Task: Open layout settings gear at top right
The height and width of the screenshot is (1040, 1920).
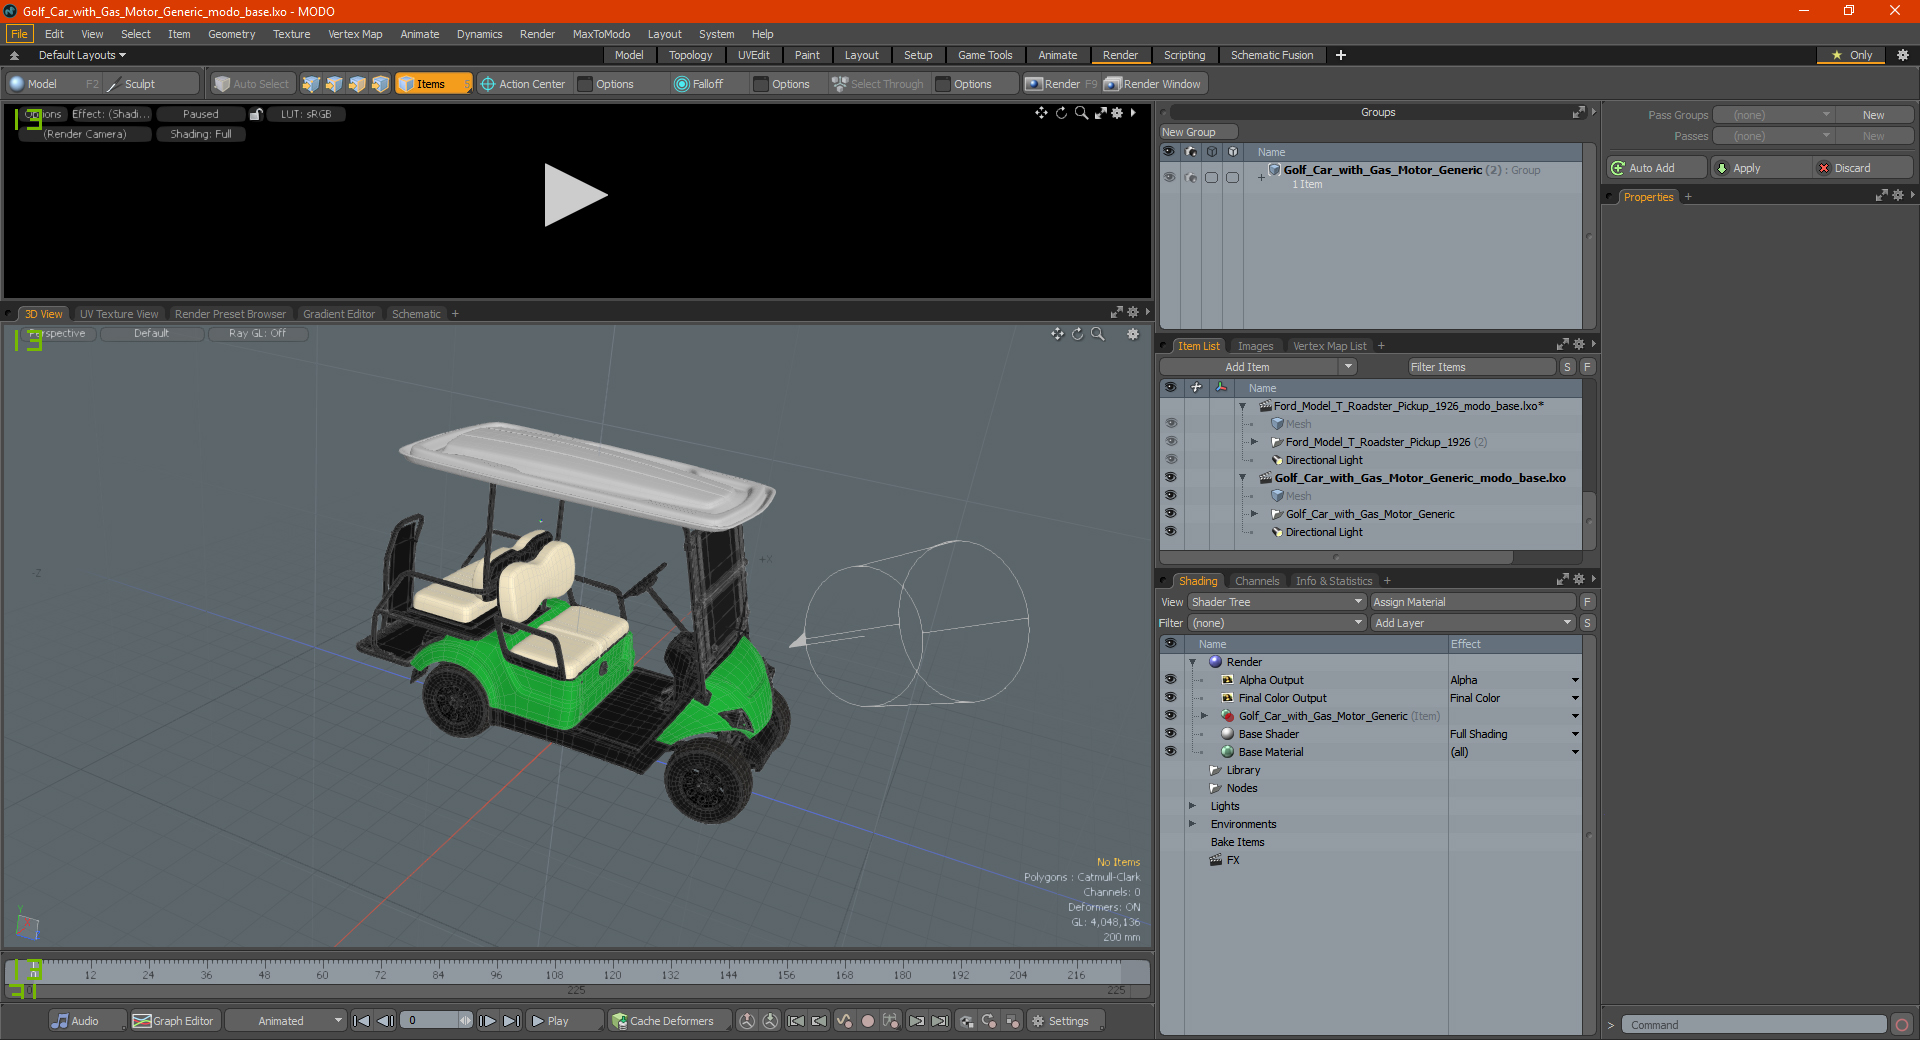Action: (x=1902, y=55)
